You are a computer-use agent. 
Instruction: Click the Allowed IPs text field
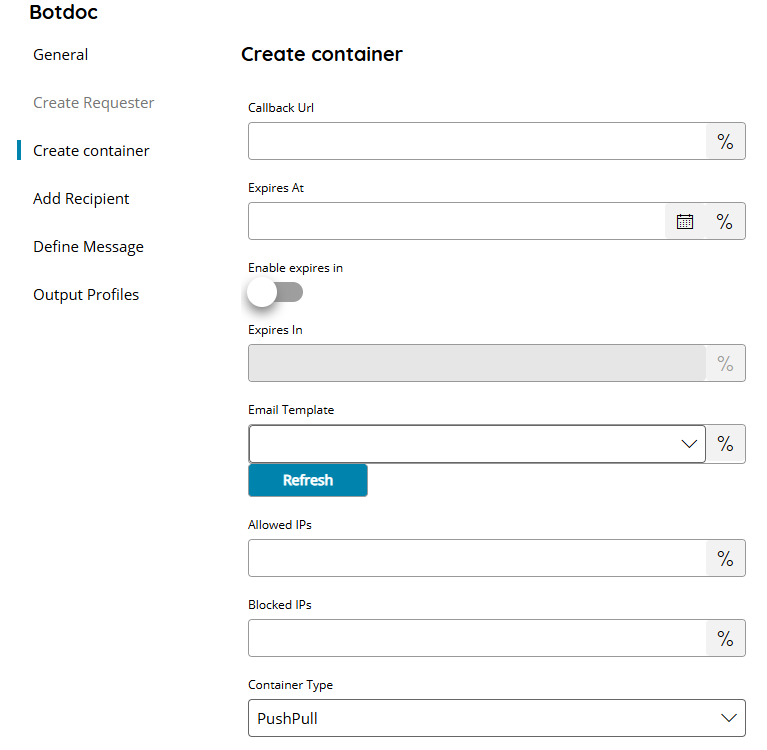477,558
